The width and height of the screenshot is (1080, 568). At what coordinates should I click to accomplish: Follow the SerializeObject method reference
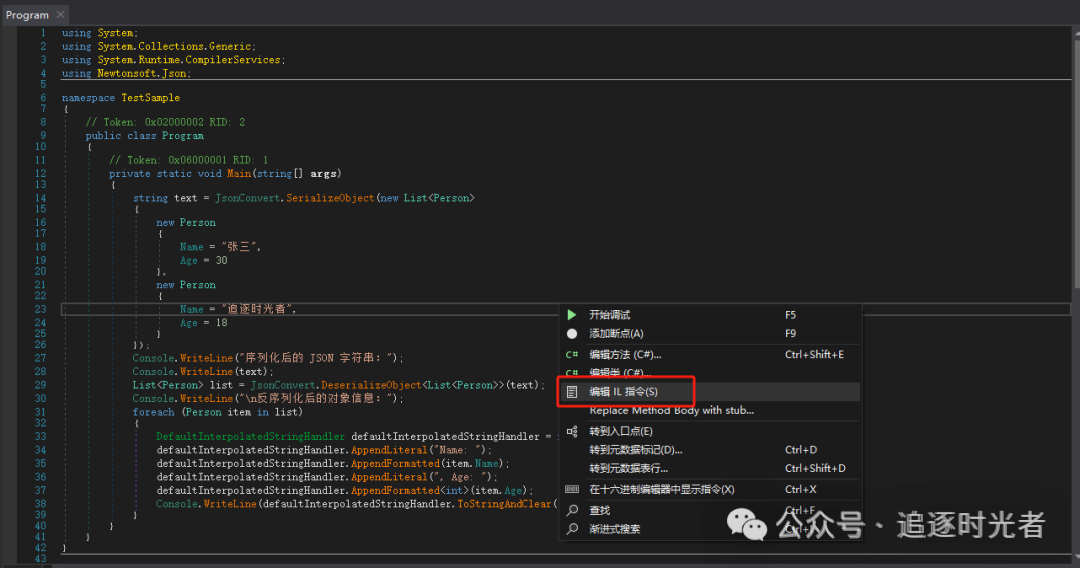[x=328, y=198]
